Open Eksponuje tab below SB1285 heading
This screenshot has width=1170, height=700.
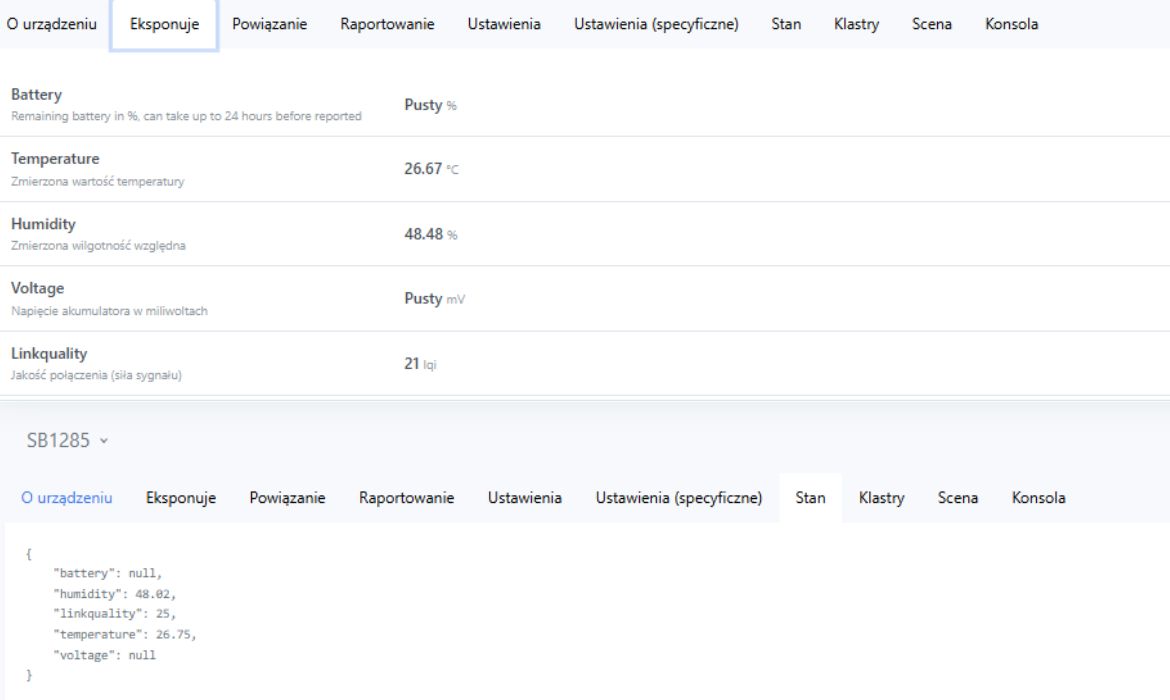[x=181, y=498]
